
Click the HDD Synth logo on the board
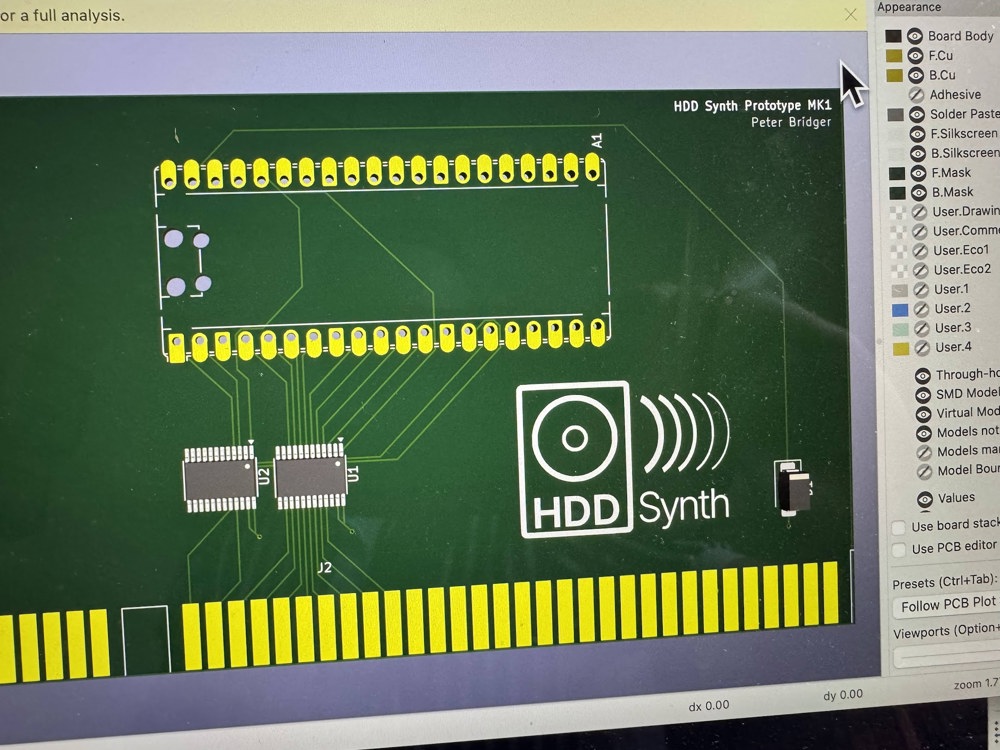click(x=622, y=460)
